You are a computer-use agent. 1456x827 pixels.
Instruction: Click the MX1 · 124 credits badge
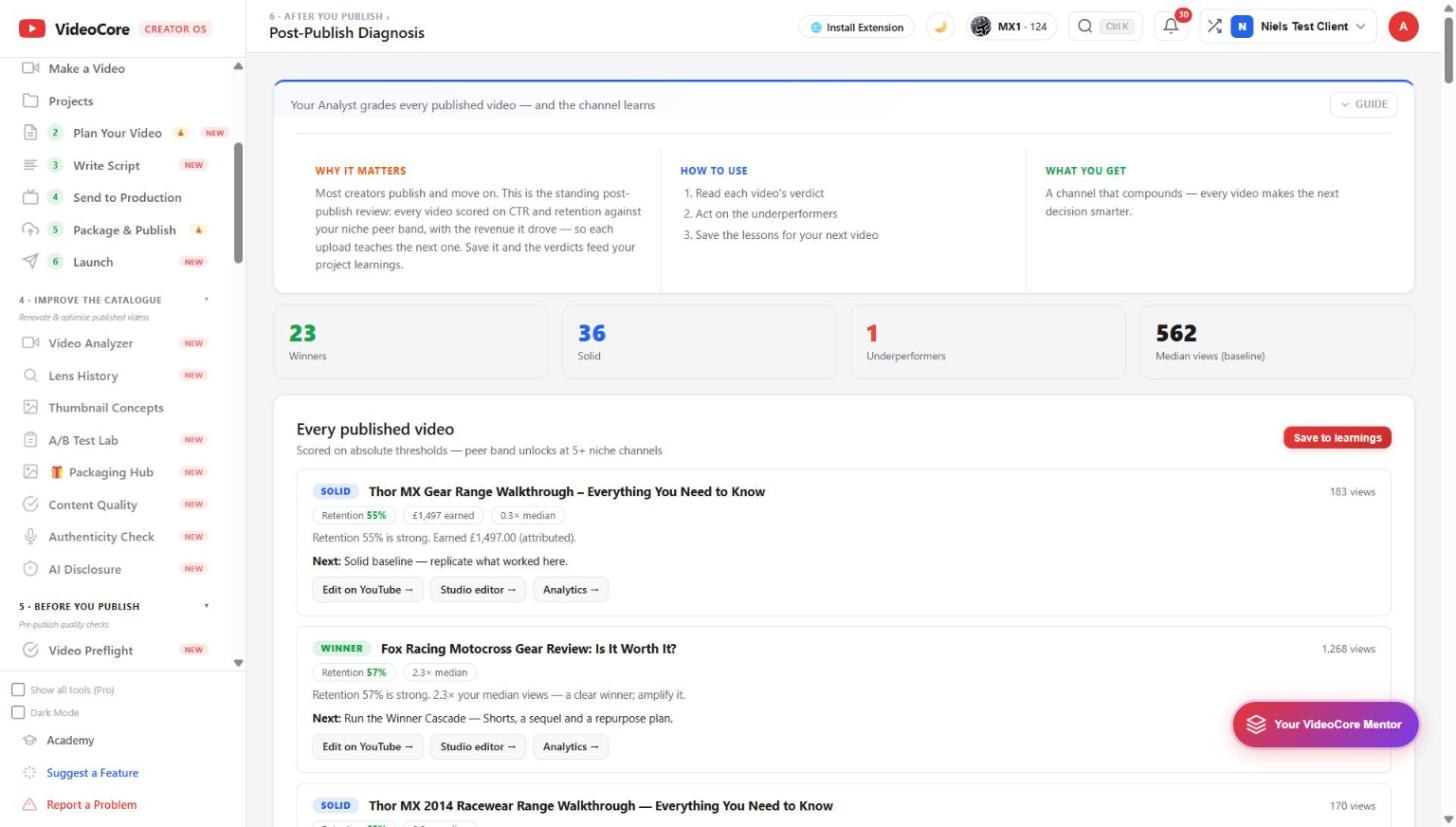pyautogui.click(x=1011, y=27)
